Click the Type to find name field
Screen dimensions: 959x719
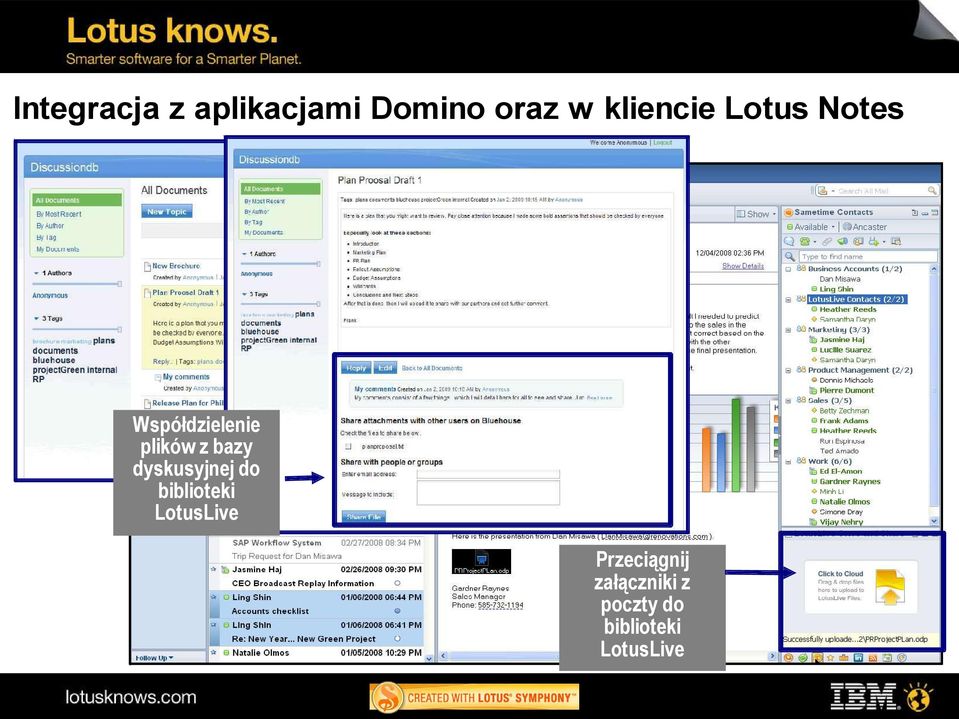pos(868,257)
